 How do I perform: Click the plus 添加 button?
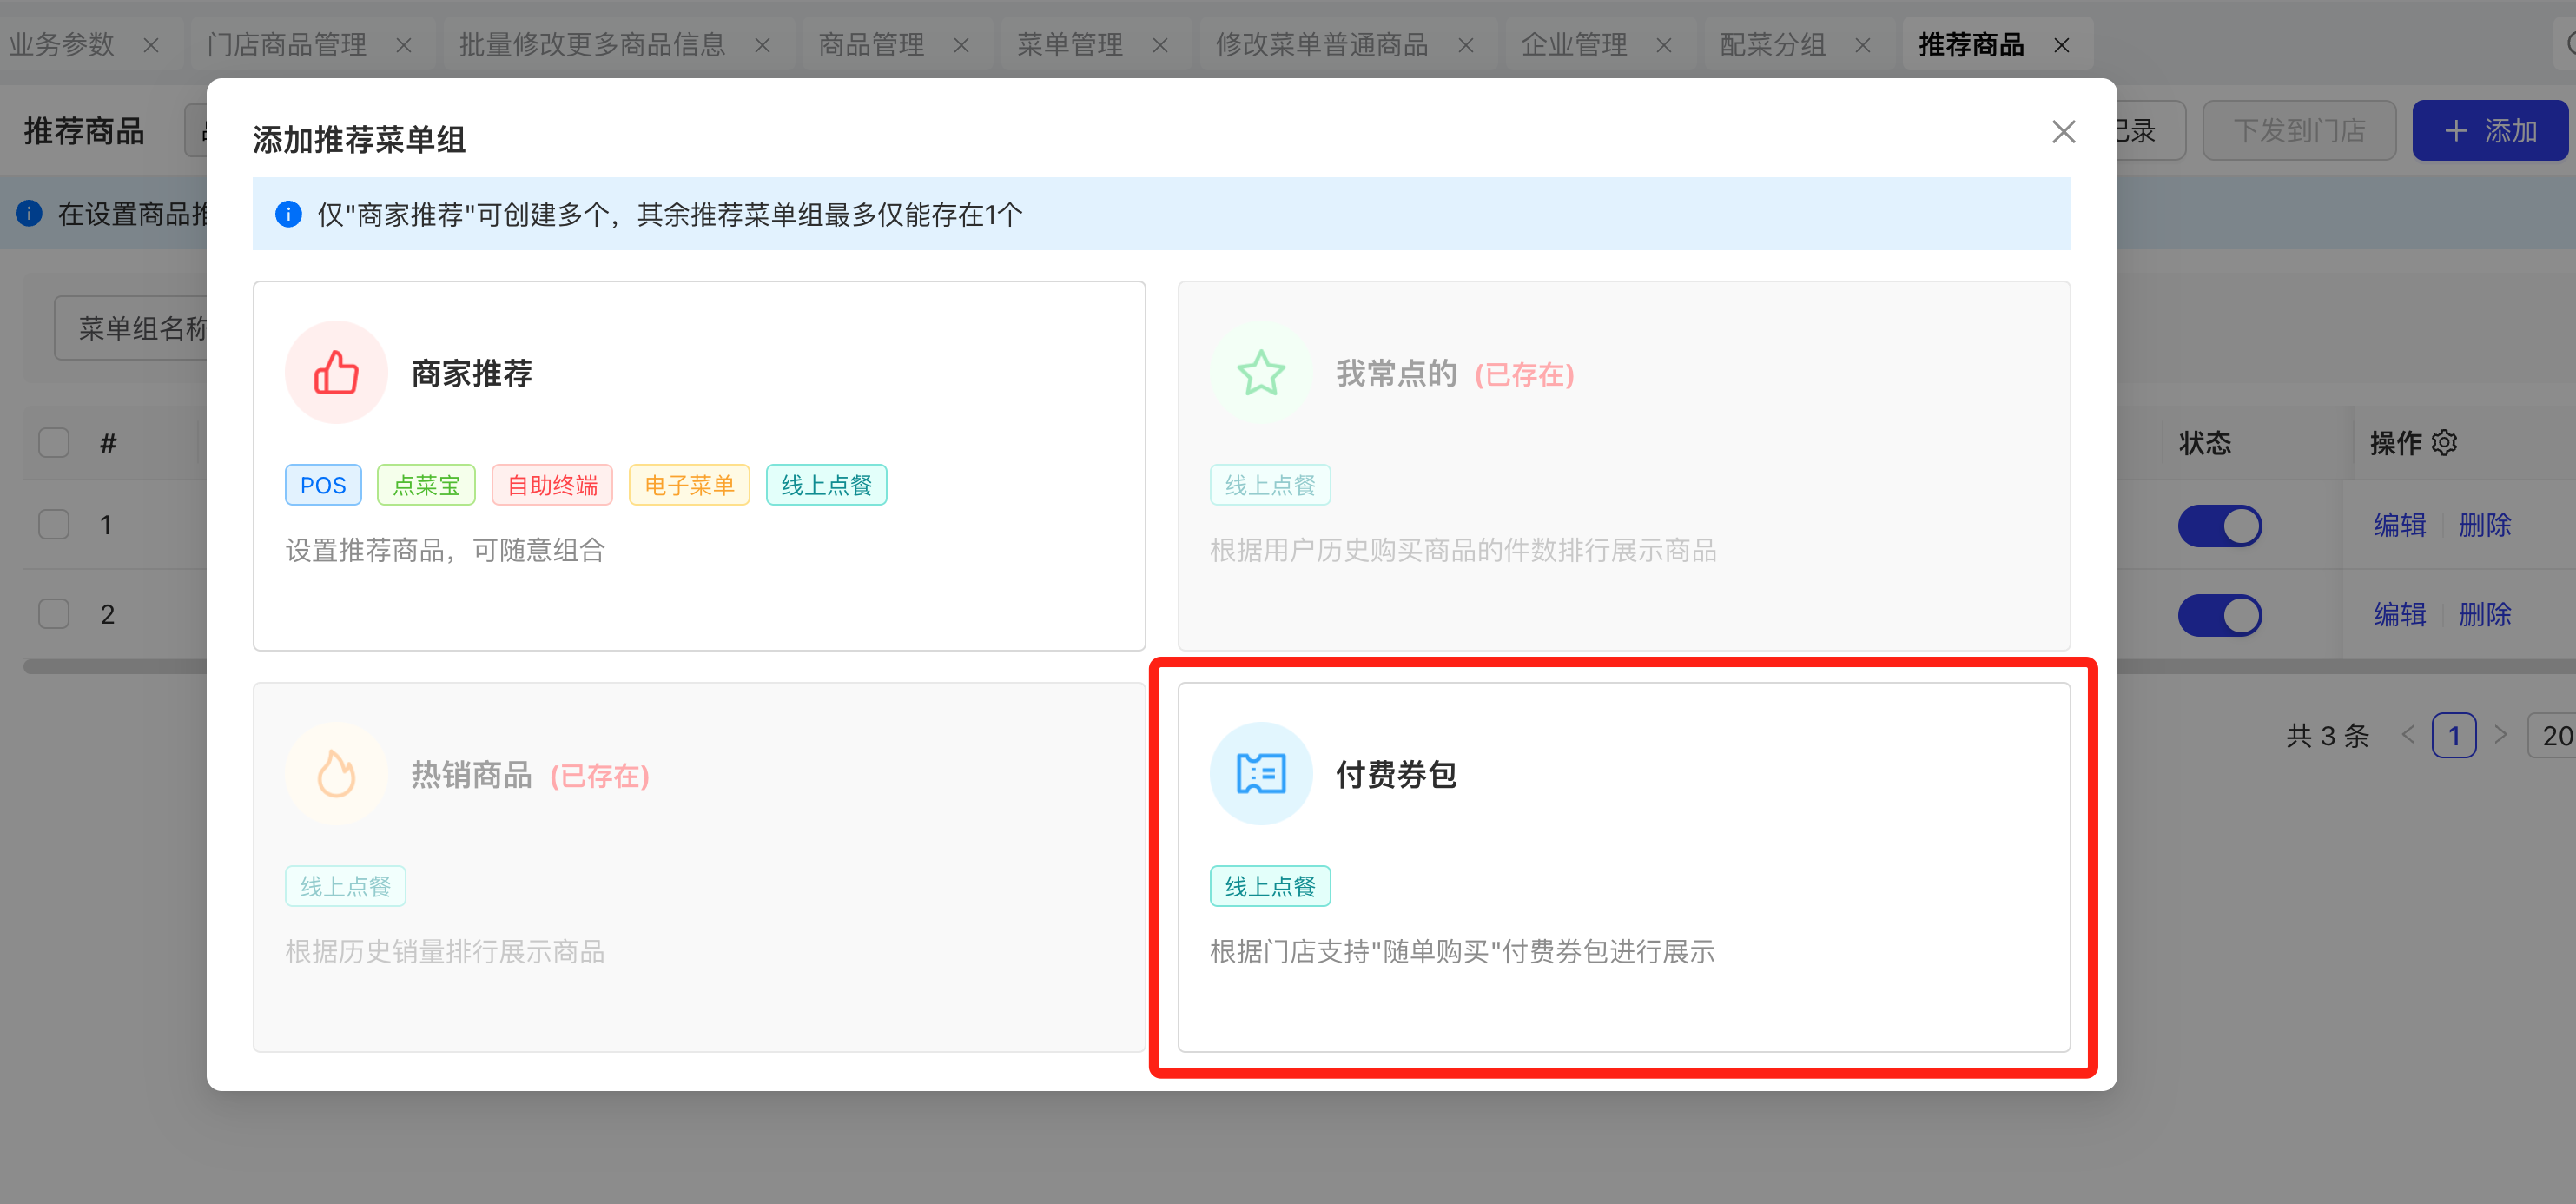[2489, 131]
